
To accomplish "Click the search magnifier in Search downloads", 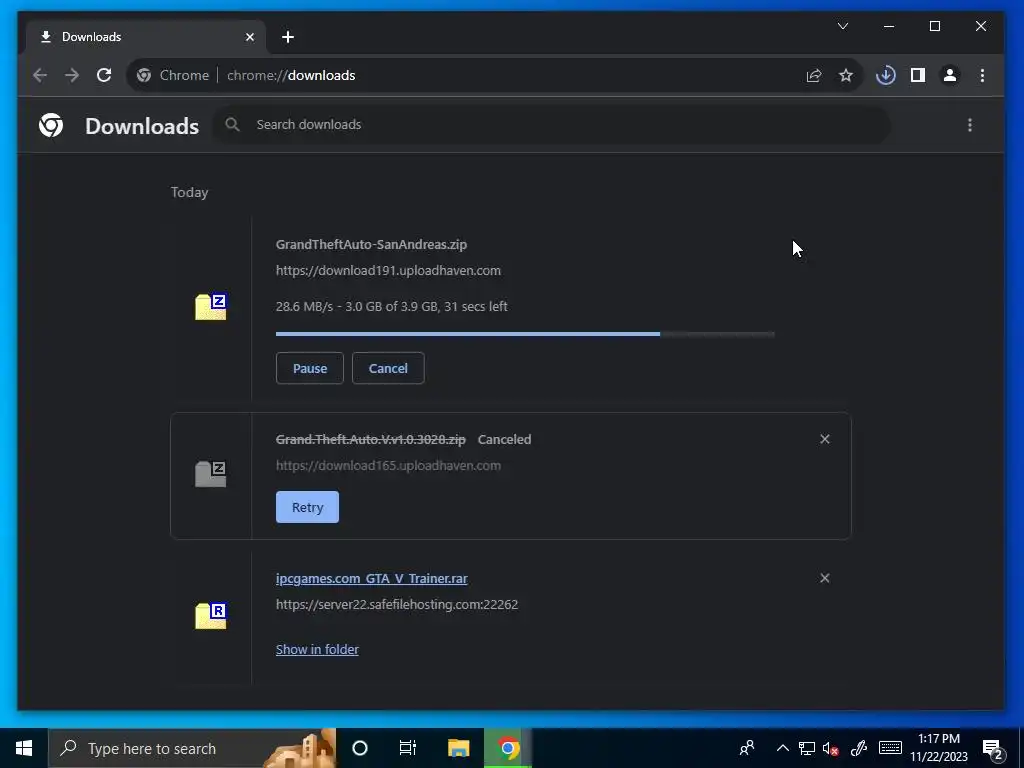I will (232, 124).
